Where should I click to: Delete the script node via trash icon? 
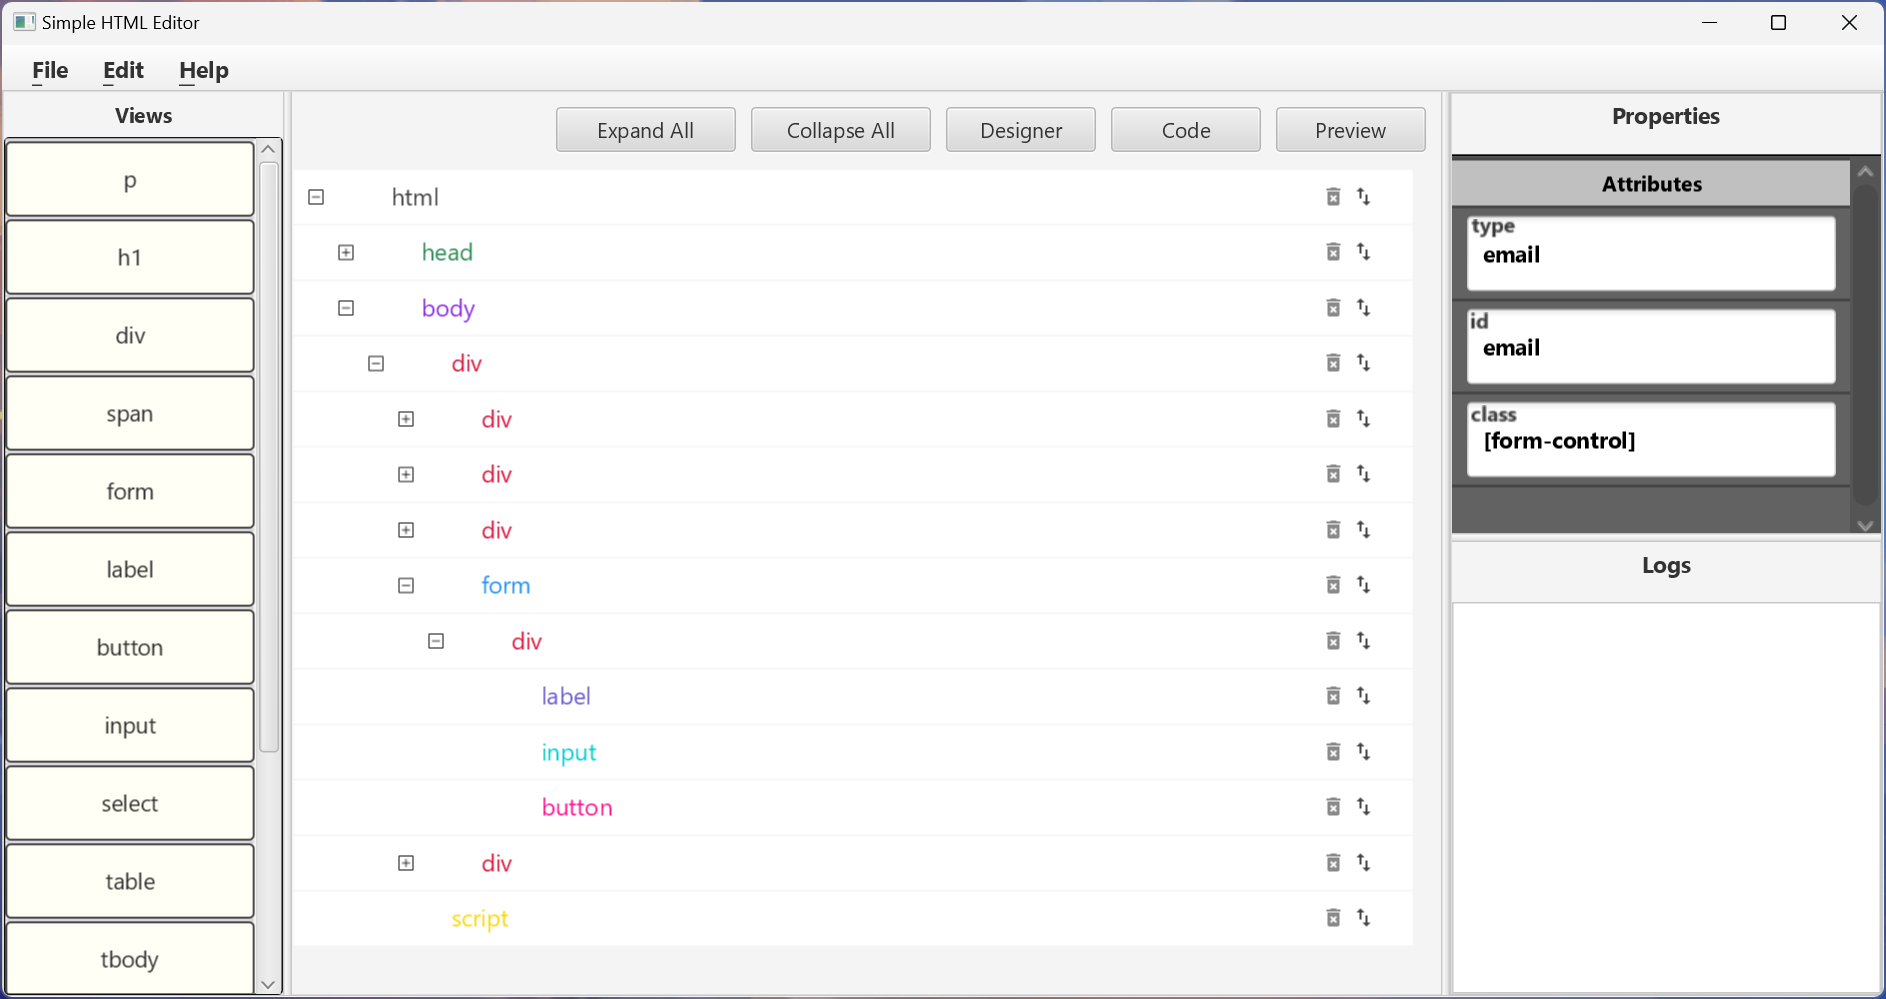1333,918
